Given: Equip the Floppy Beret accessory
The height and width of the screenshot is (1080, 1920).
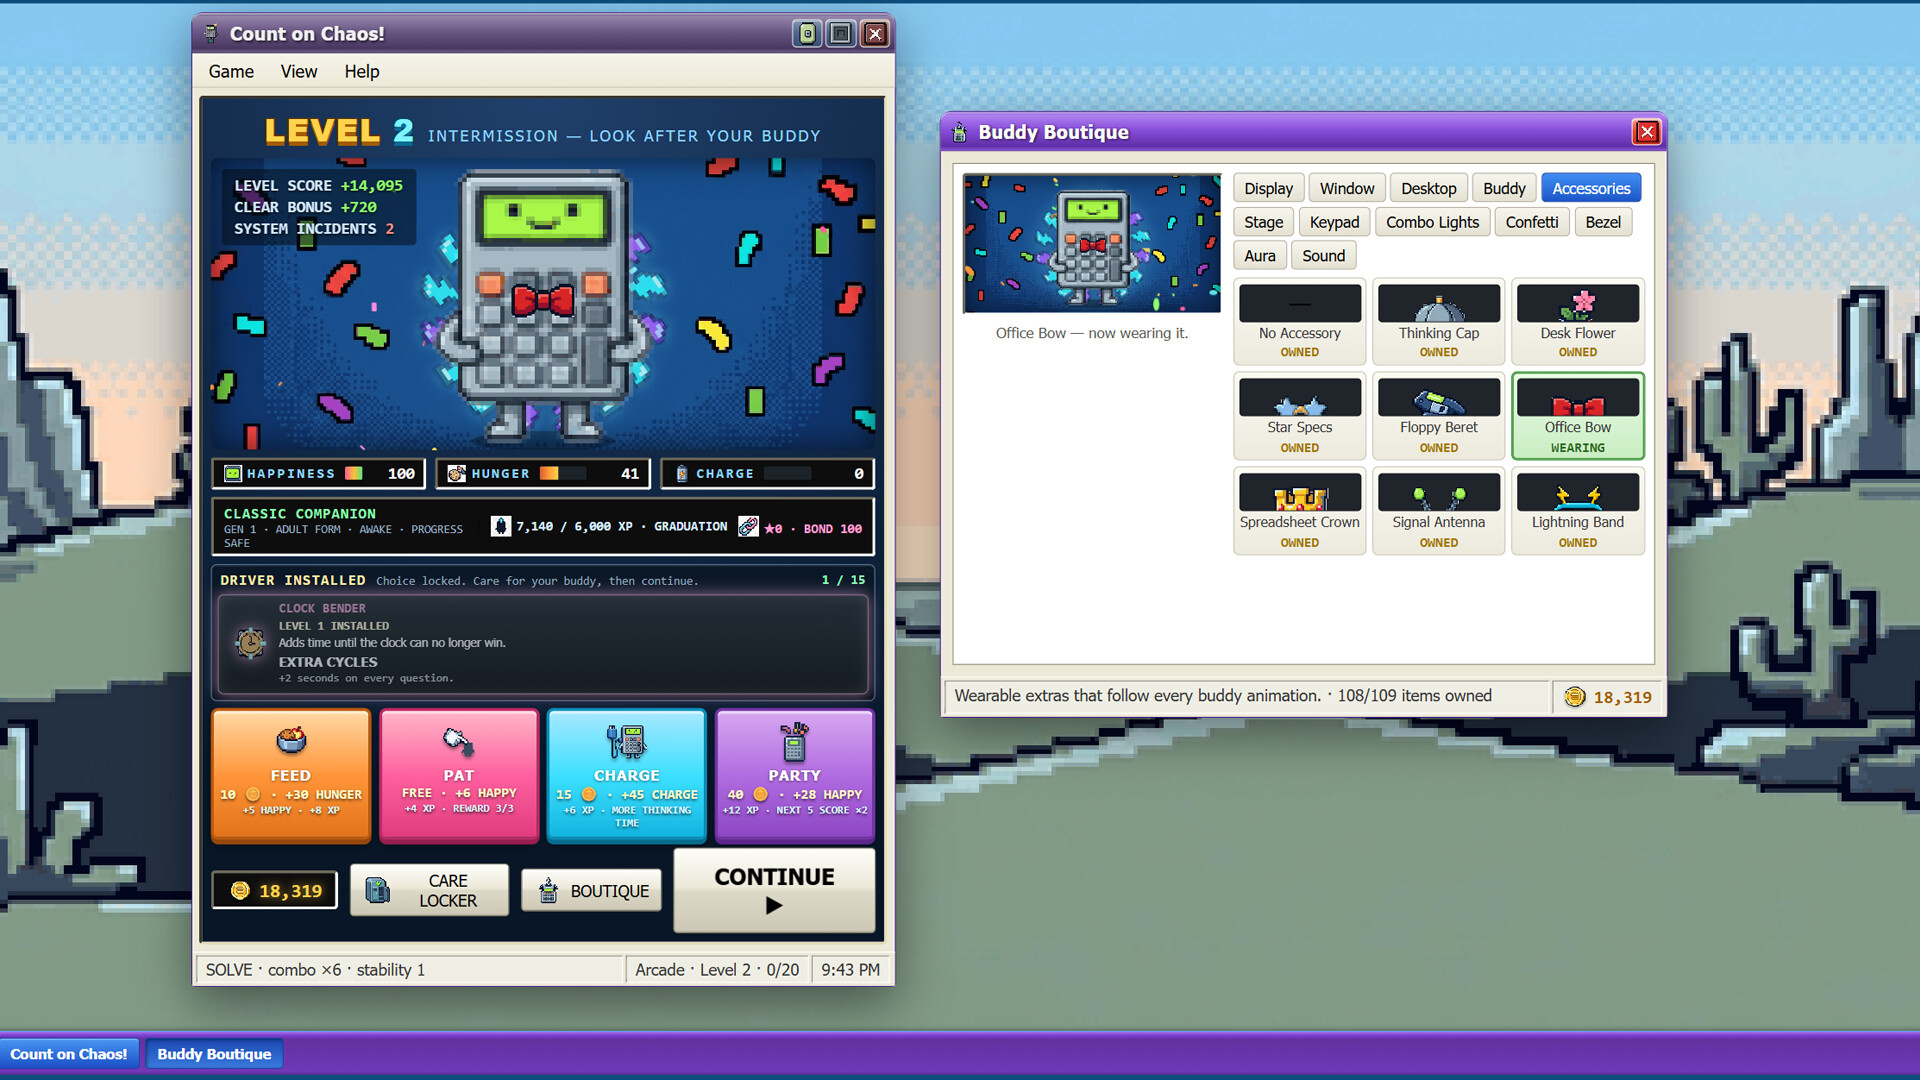Looking at the screenshot, I should [x=1438, y=416].
